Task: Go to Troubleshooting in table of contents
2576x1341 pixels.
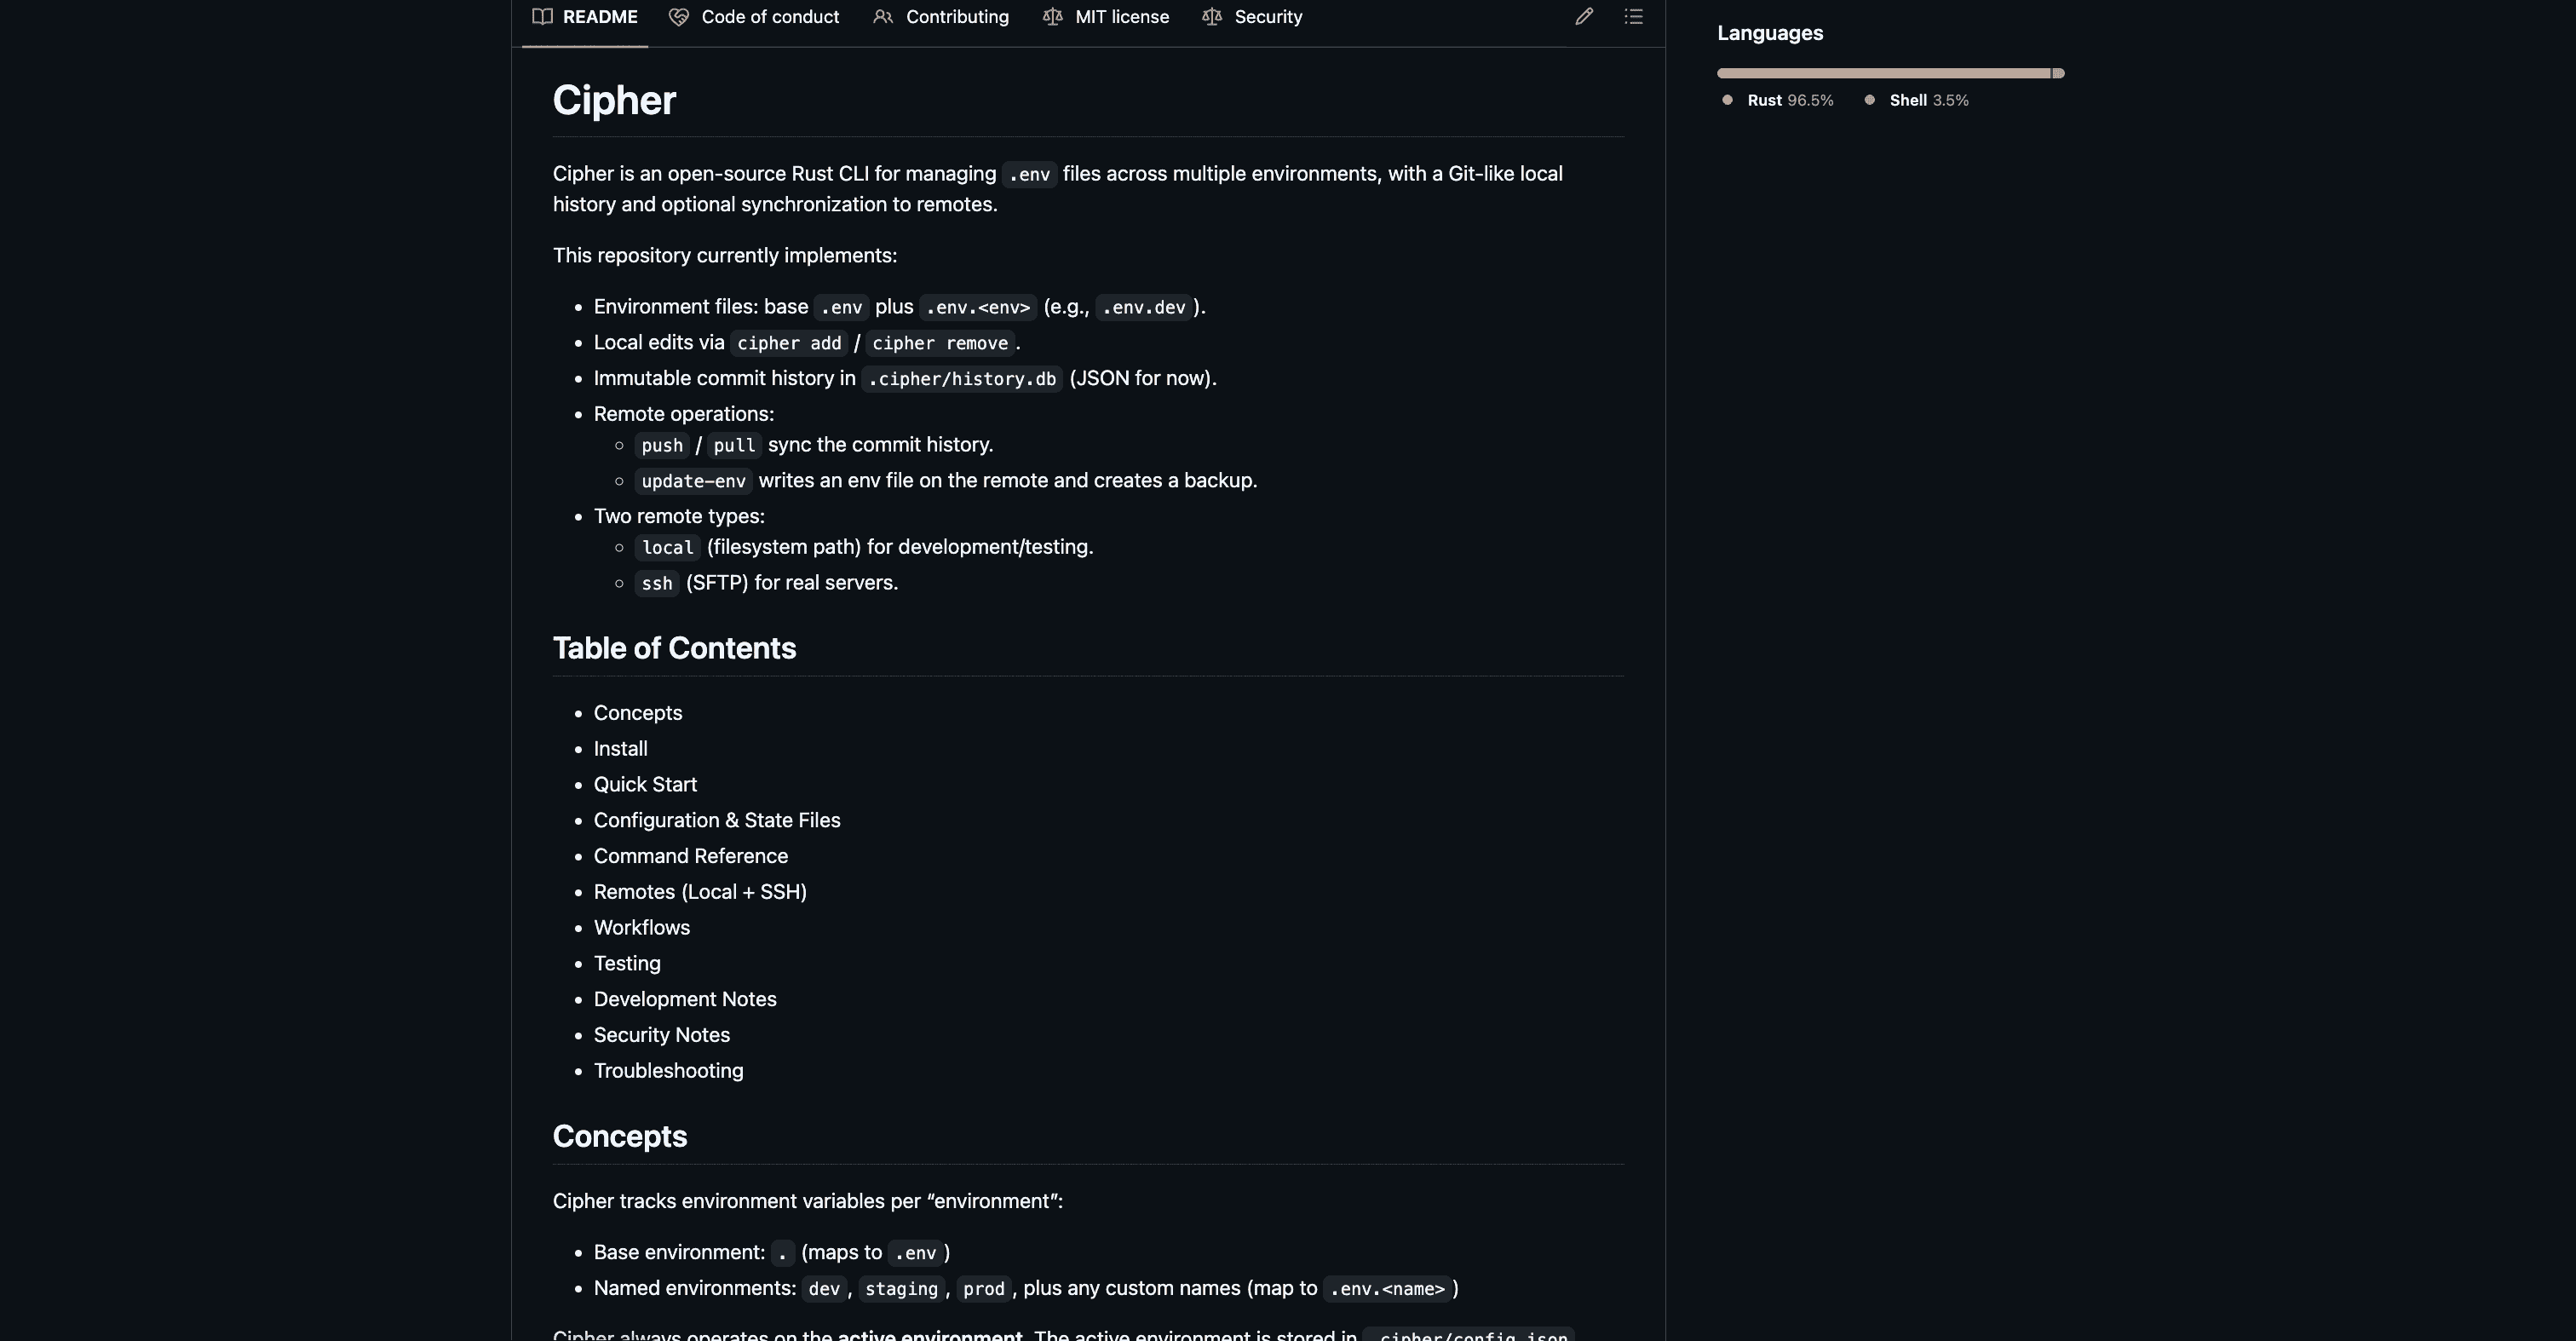Action: click(x=668, y=1071)
